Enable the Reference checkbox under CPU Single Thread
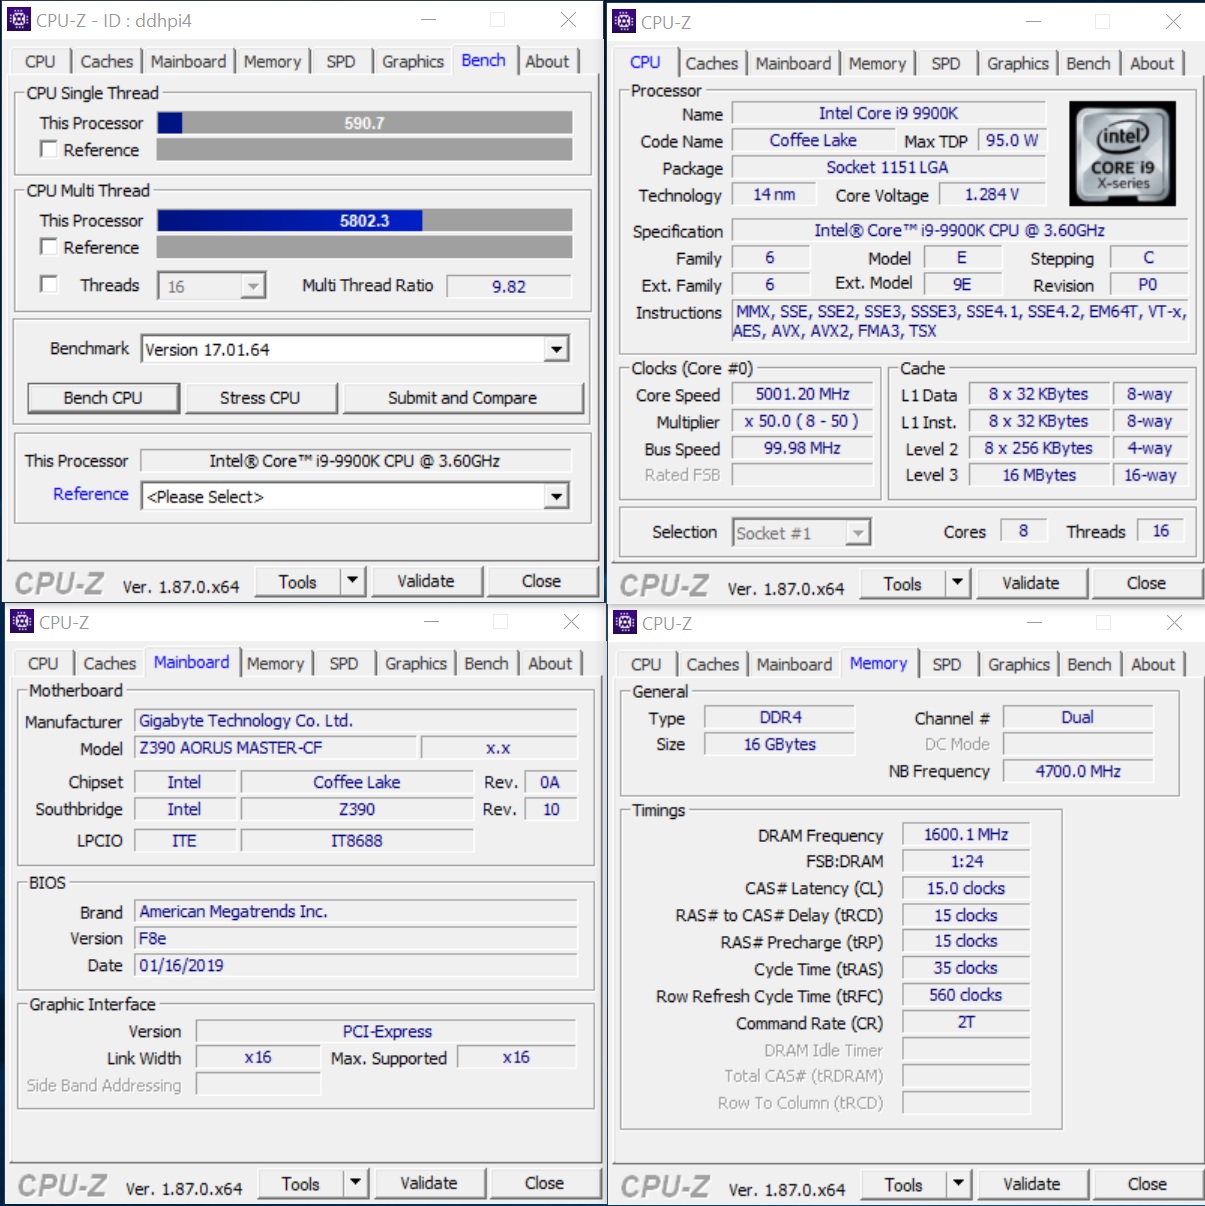Screen dimensions: 1205x1206 click(x=48, y=149)
